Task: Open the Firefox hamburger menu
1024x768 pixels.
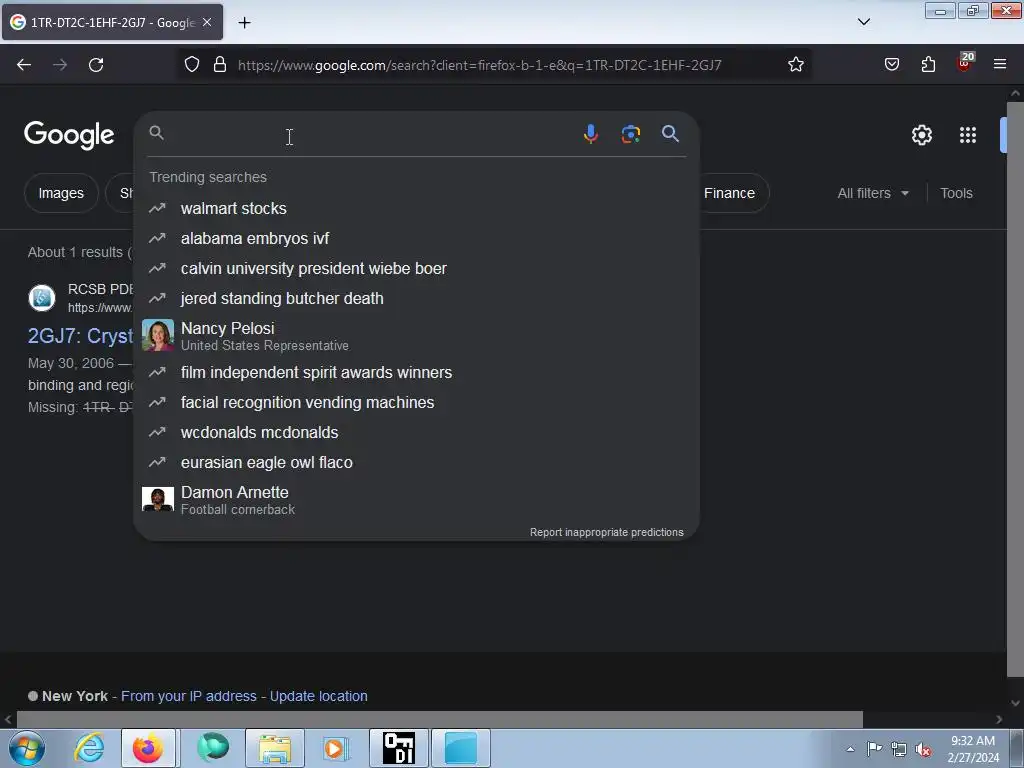Action: 1000,65
